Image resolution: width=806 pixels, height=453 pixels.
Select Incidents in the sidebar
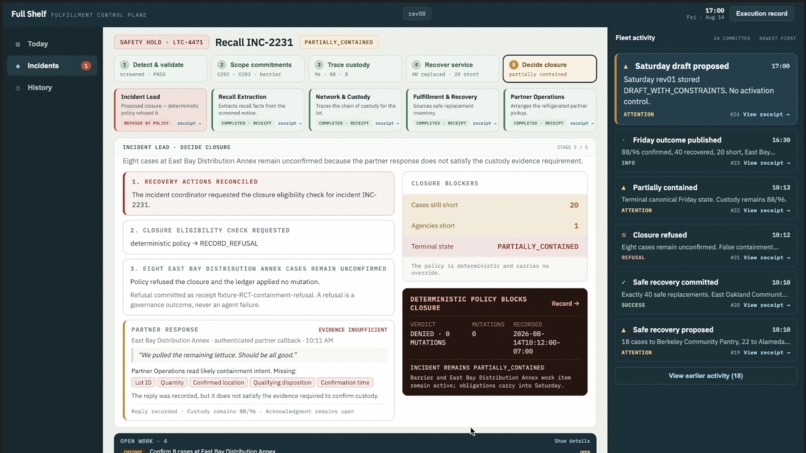tap(52, 66)
